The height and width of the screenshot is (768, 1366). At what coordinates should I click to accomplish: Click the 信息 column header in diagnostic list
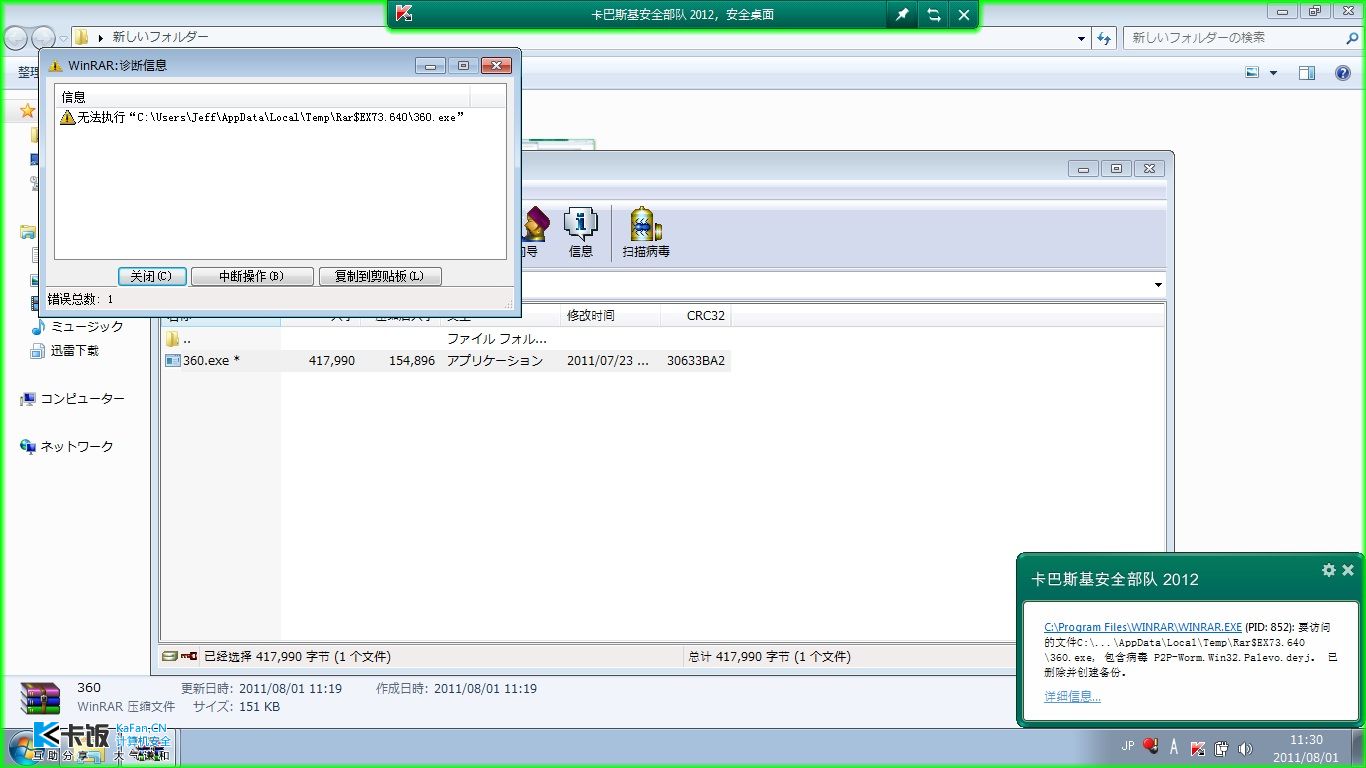click(x=262, y=97)
